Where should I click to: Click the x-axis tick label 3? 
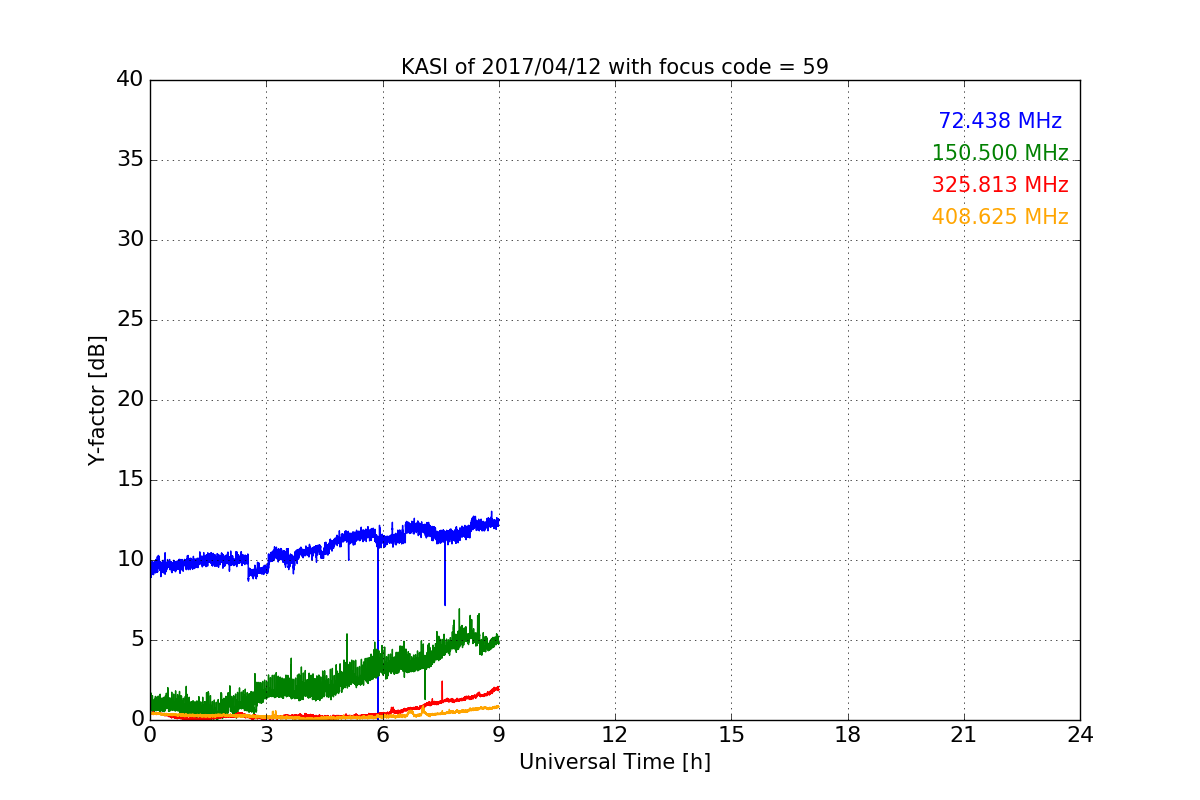click(266, 735)
